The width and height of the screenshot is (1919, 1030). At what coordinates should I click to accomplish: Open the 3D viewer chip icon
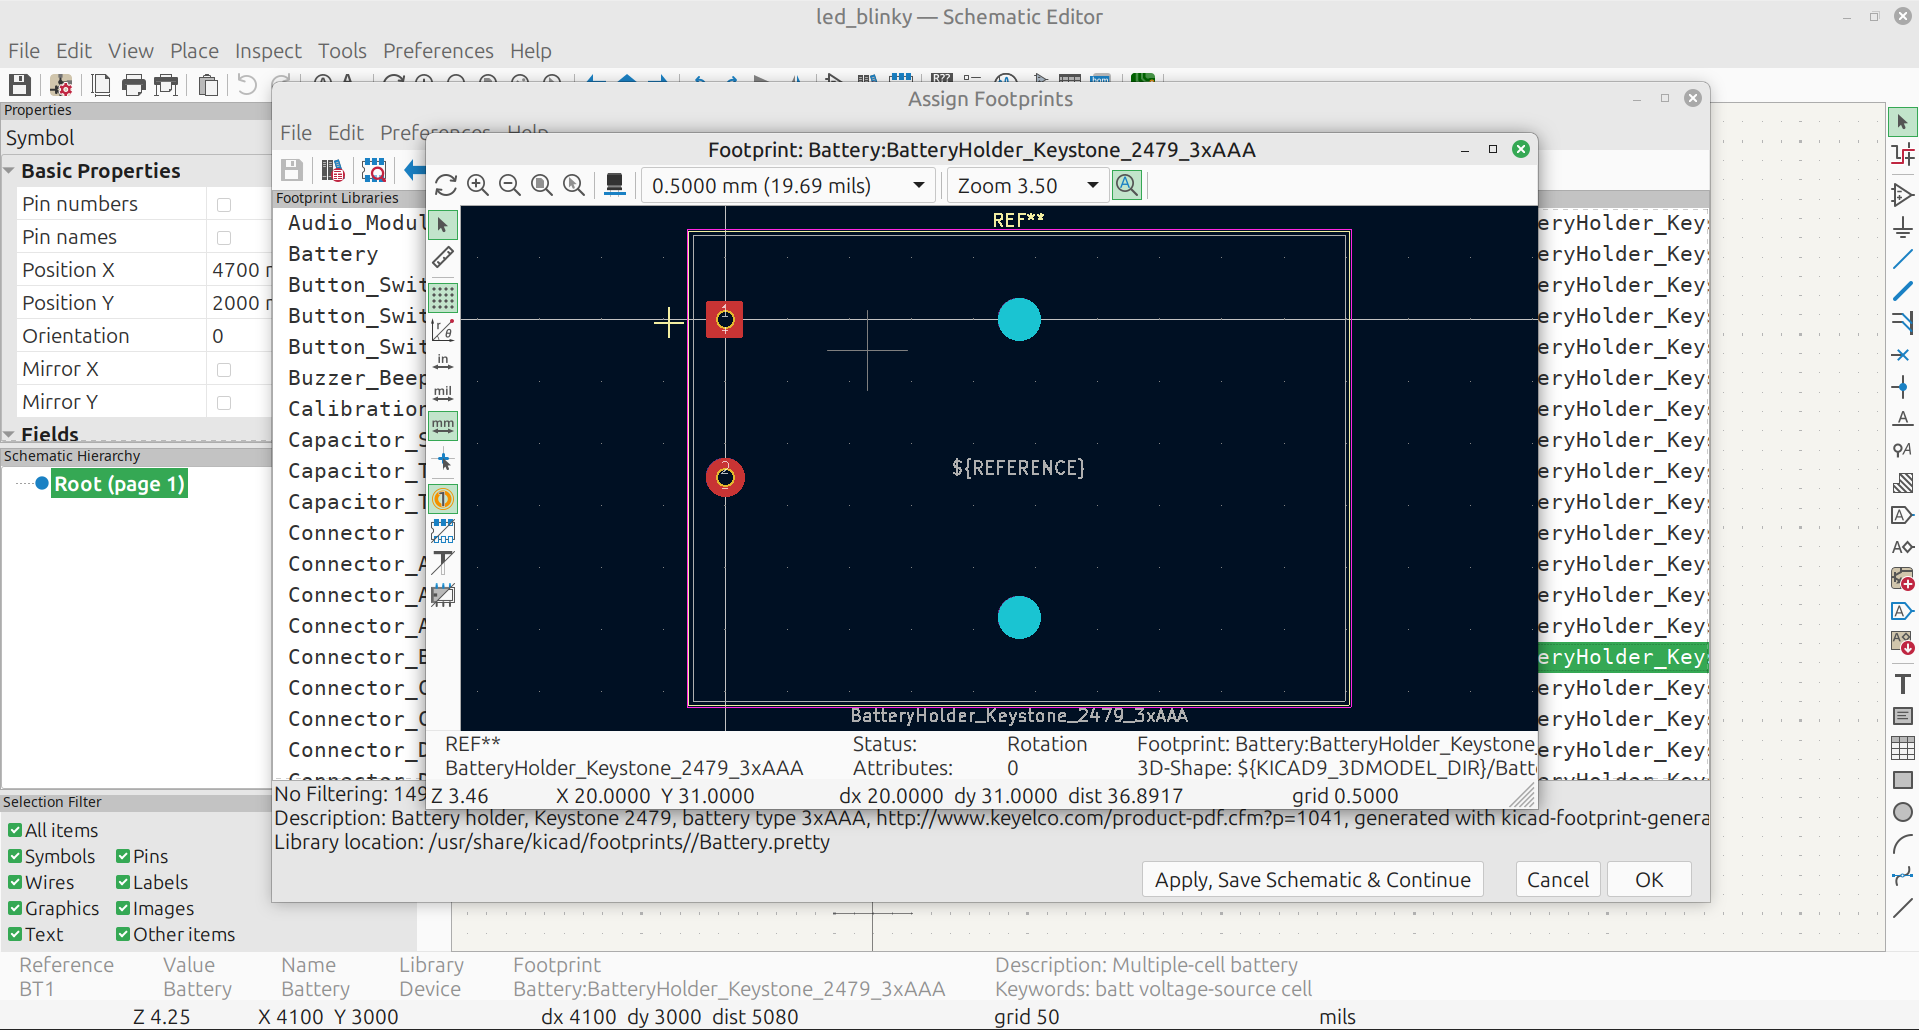[615, 185]
